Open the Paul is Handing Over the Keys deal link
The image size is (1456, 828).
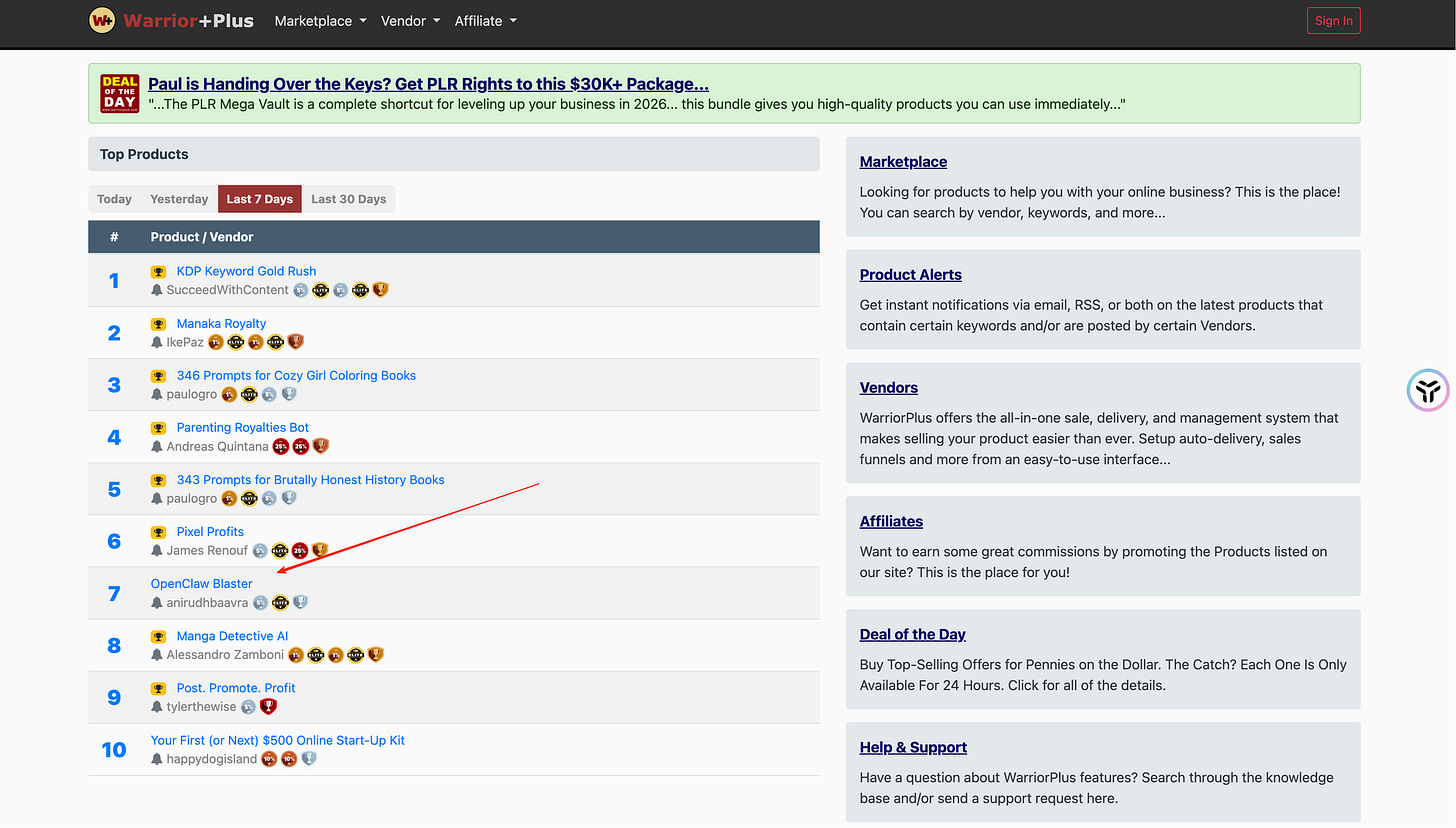[428, 84]
